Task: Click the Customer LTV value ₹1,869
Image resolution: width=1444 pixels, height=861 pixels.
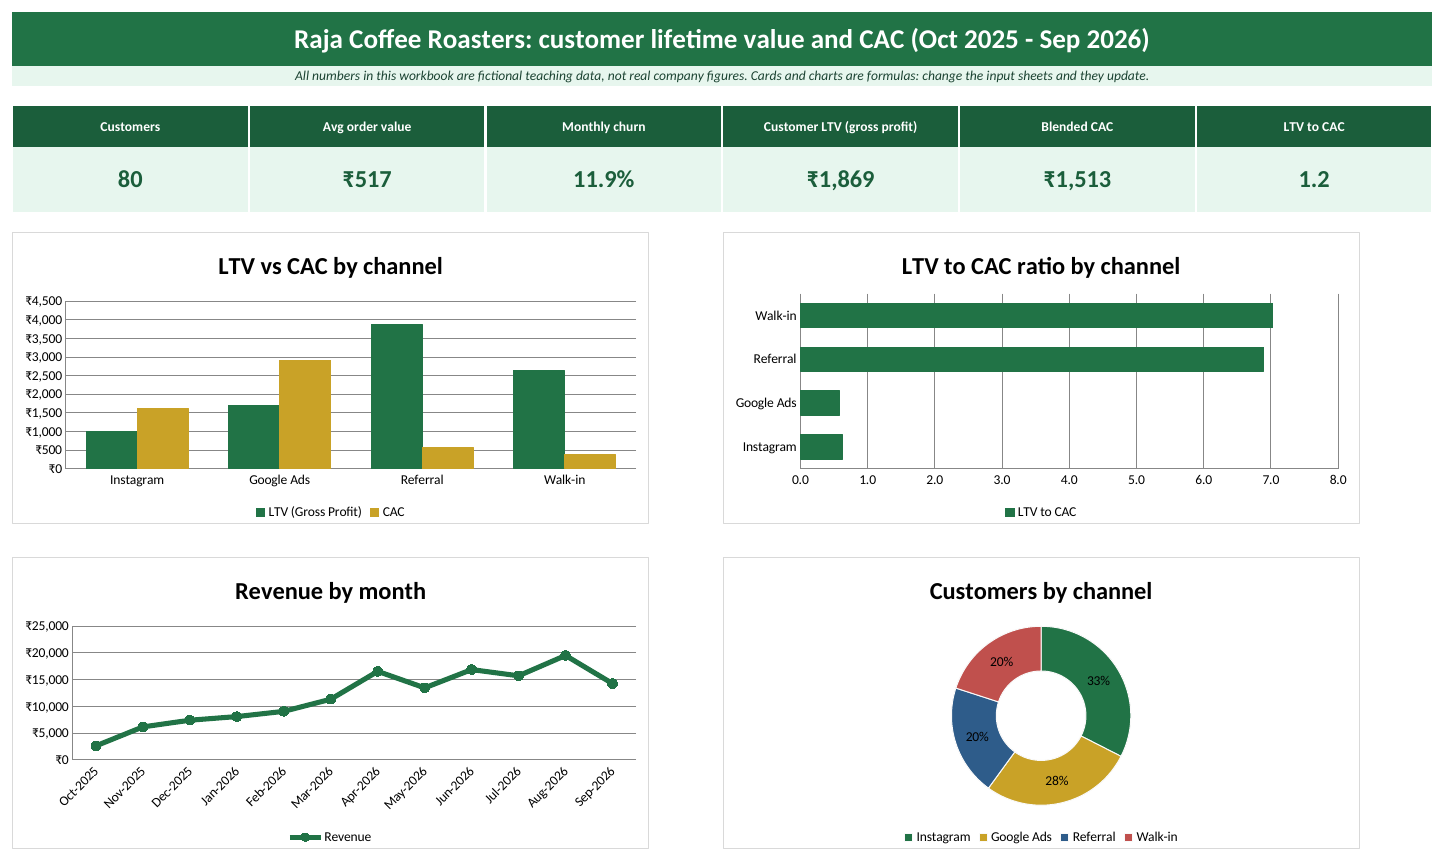Action: tap(841, 179)
